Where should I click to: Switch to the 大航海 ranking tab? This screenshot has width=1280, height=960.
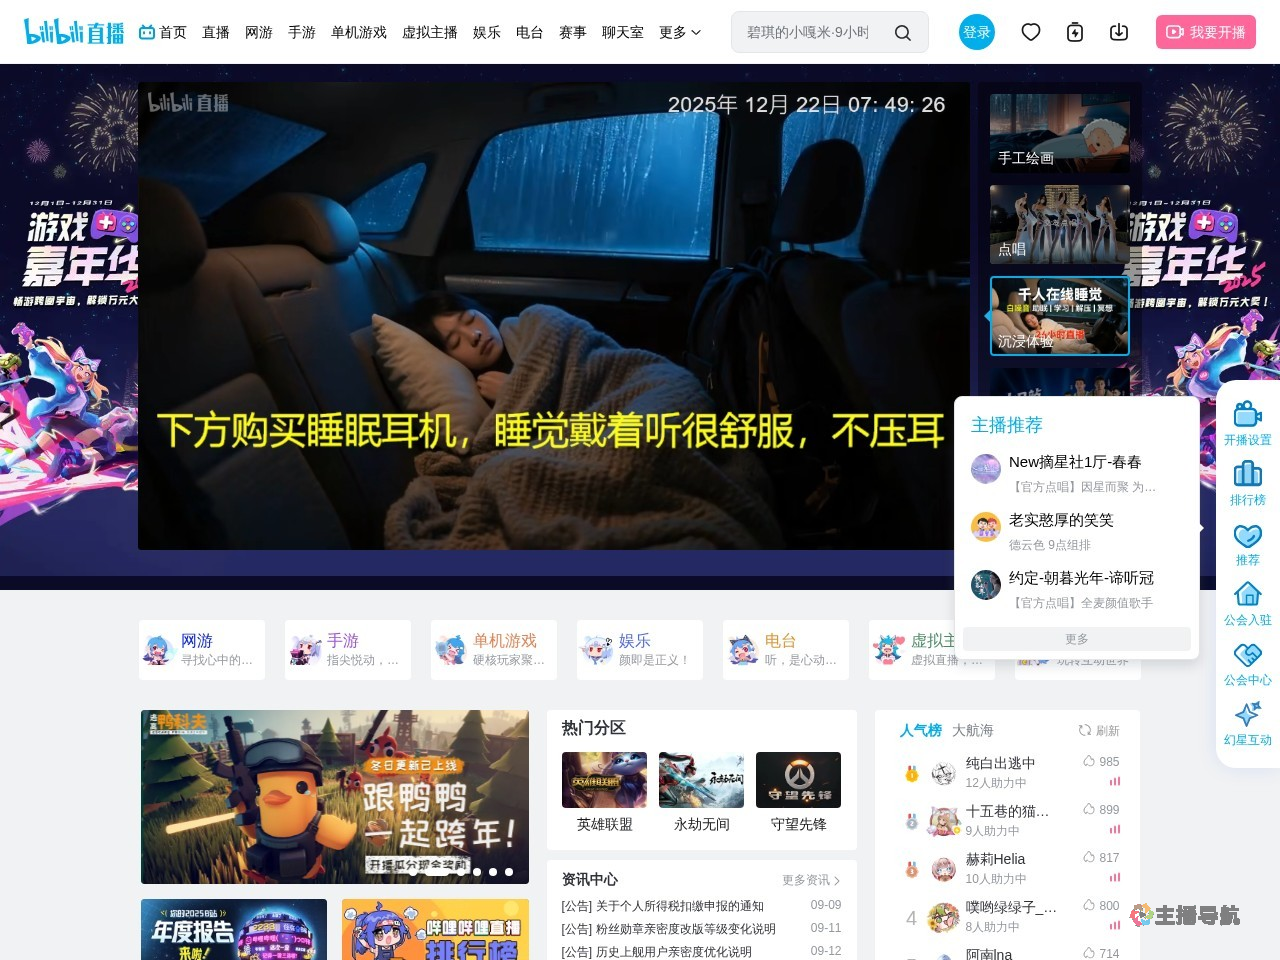pos(972,731)
